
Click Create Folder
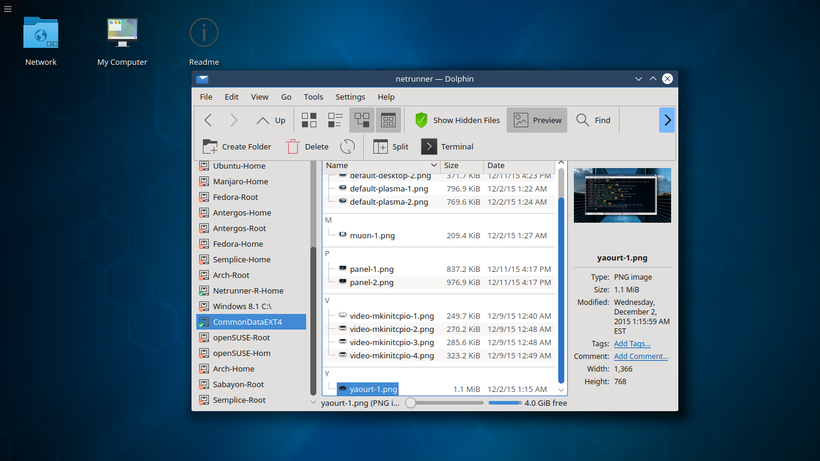coord(237,147)
